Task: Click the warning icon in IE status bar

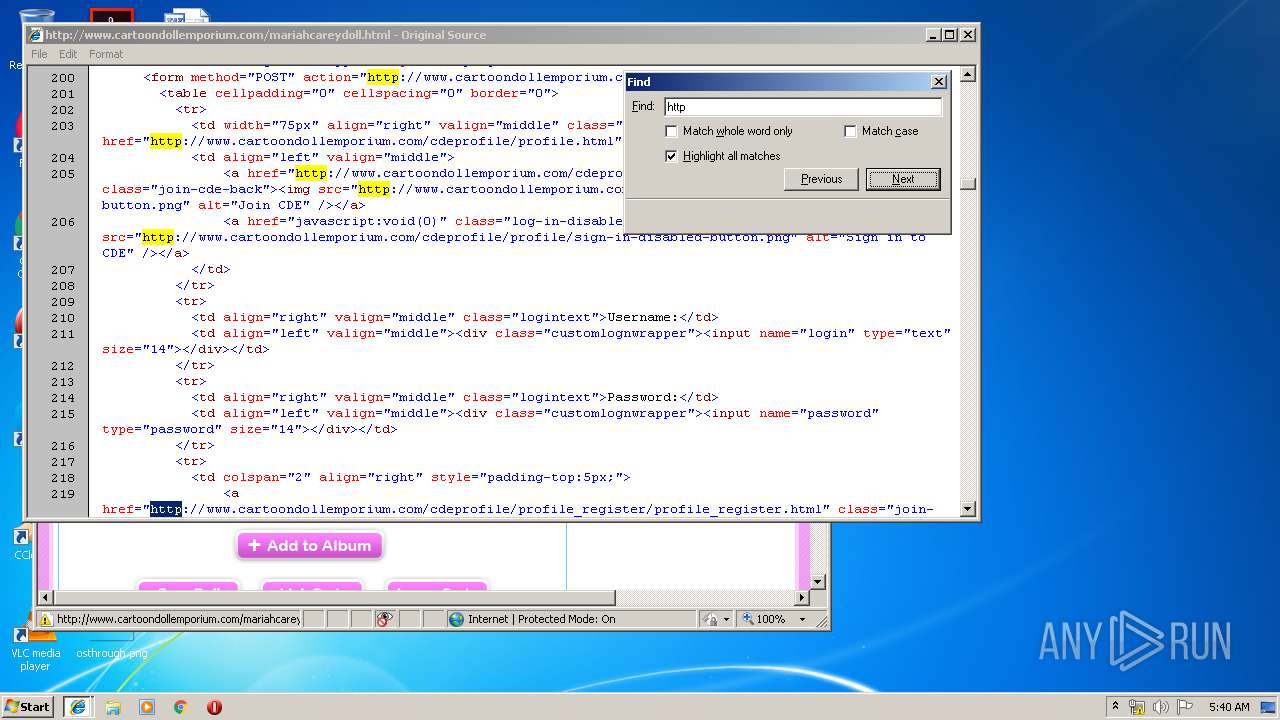Action: (x=46, y=619)
